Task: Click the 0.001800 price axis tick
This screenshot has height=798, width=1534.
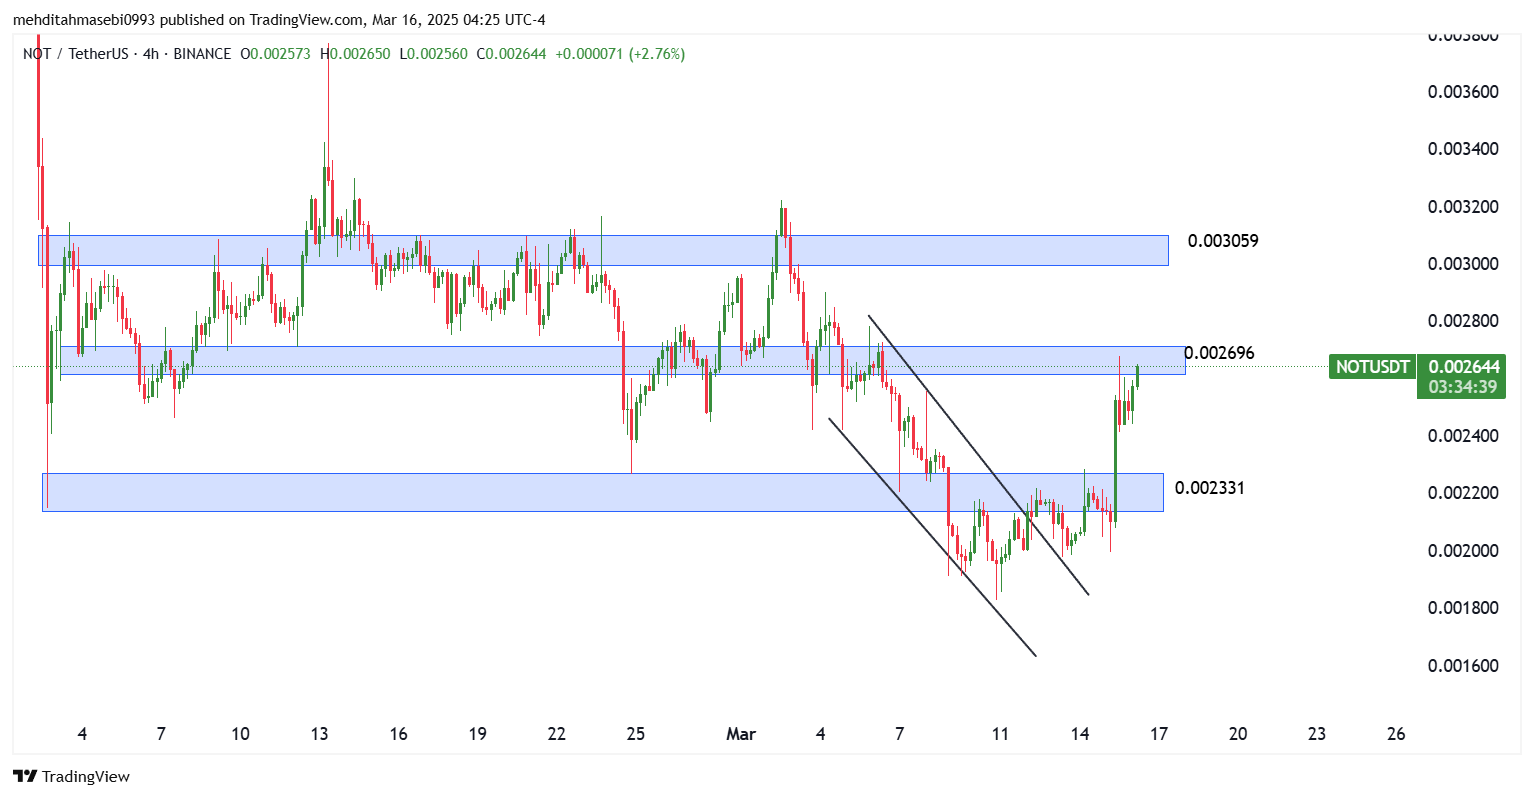Action: pyautogui.click(x=1463, y=608)
